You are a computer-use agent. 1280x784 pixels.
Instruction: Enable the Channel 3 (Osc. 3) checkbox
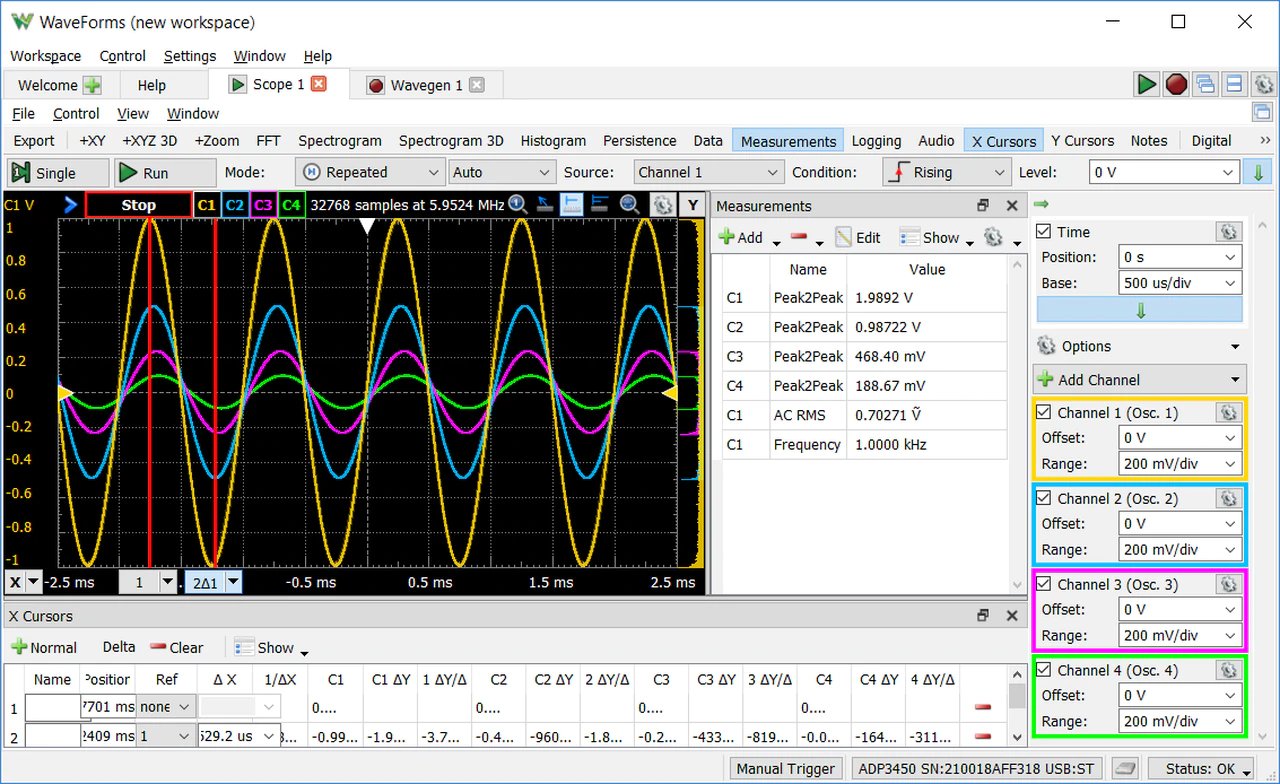[1044, 584]
